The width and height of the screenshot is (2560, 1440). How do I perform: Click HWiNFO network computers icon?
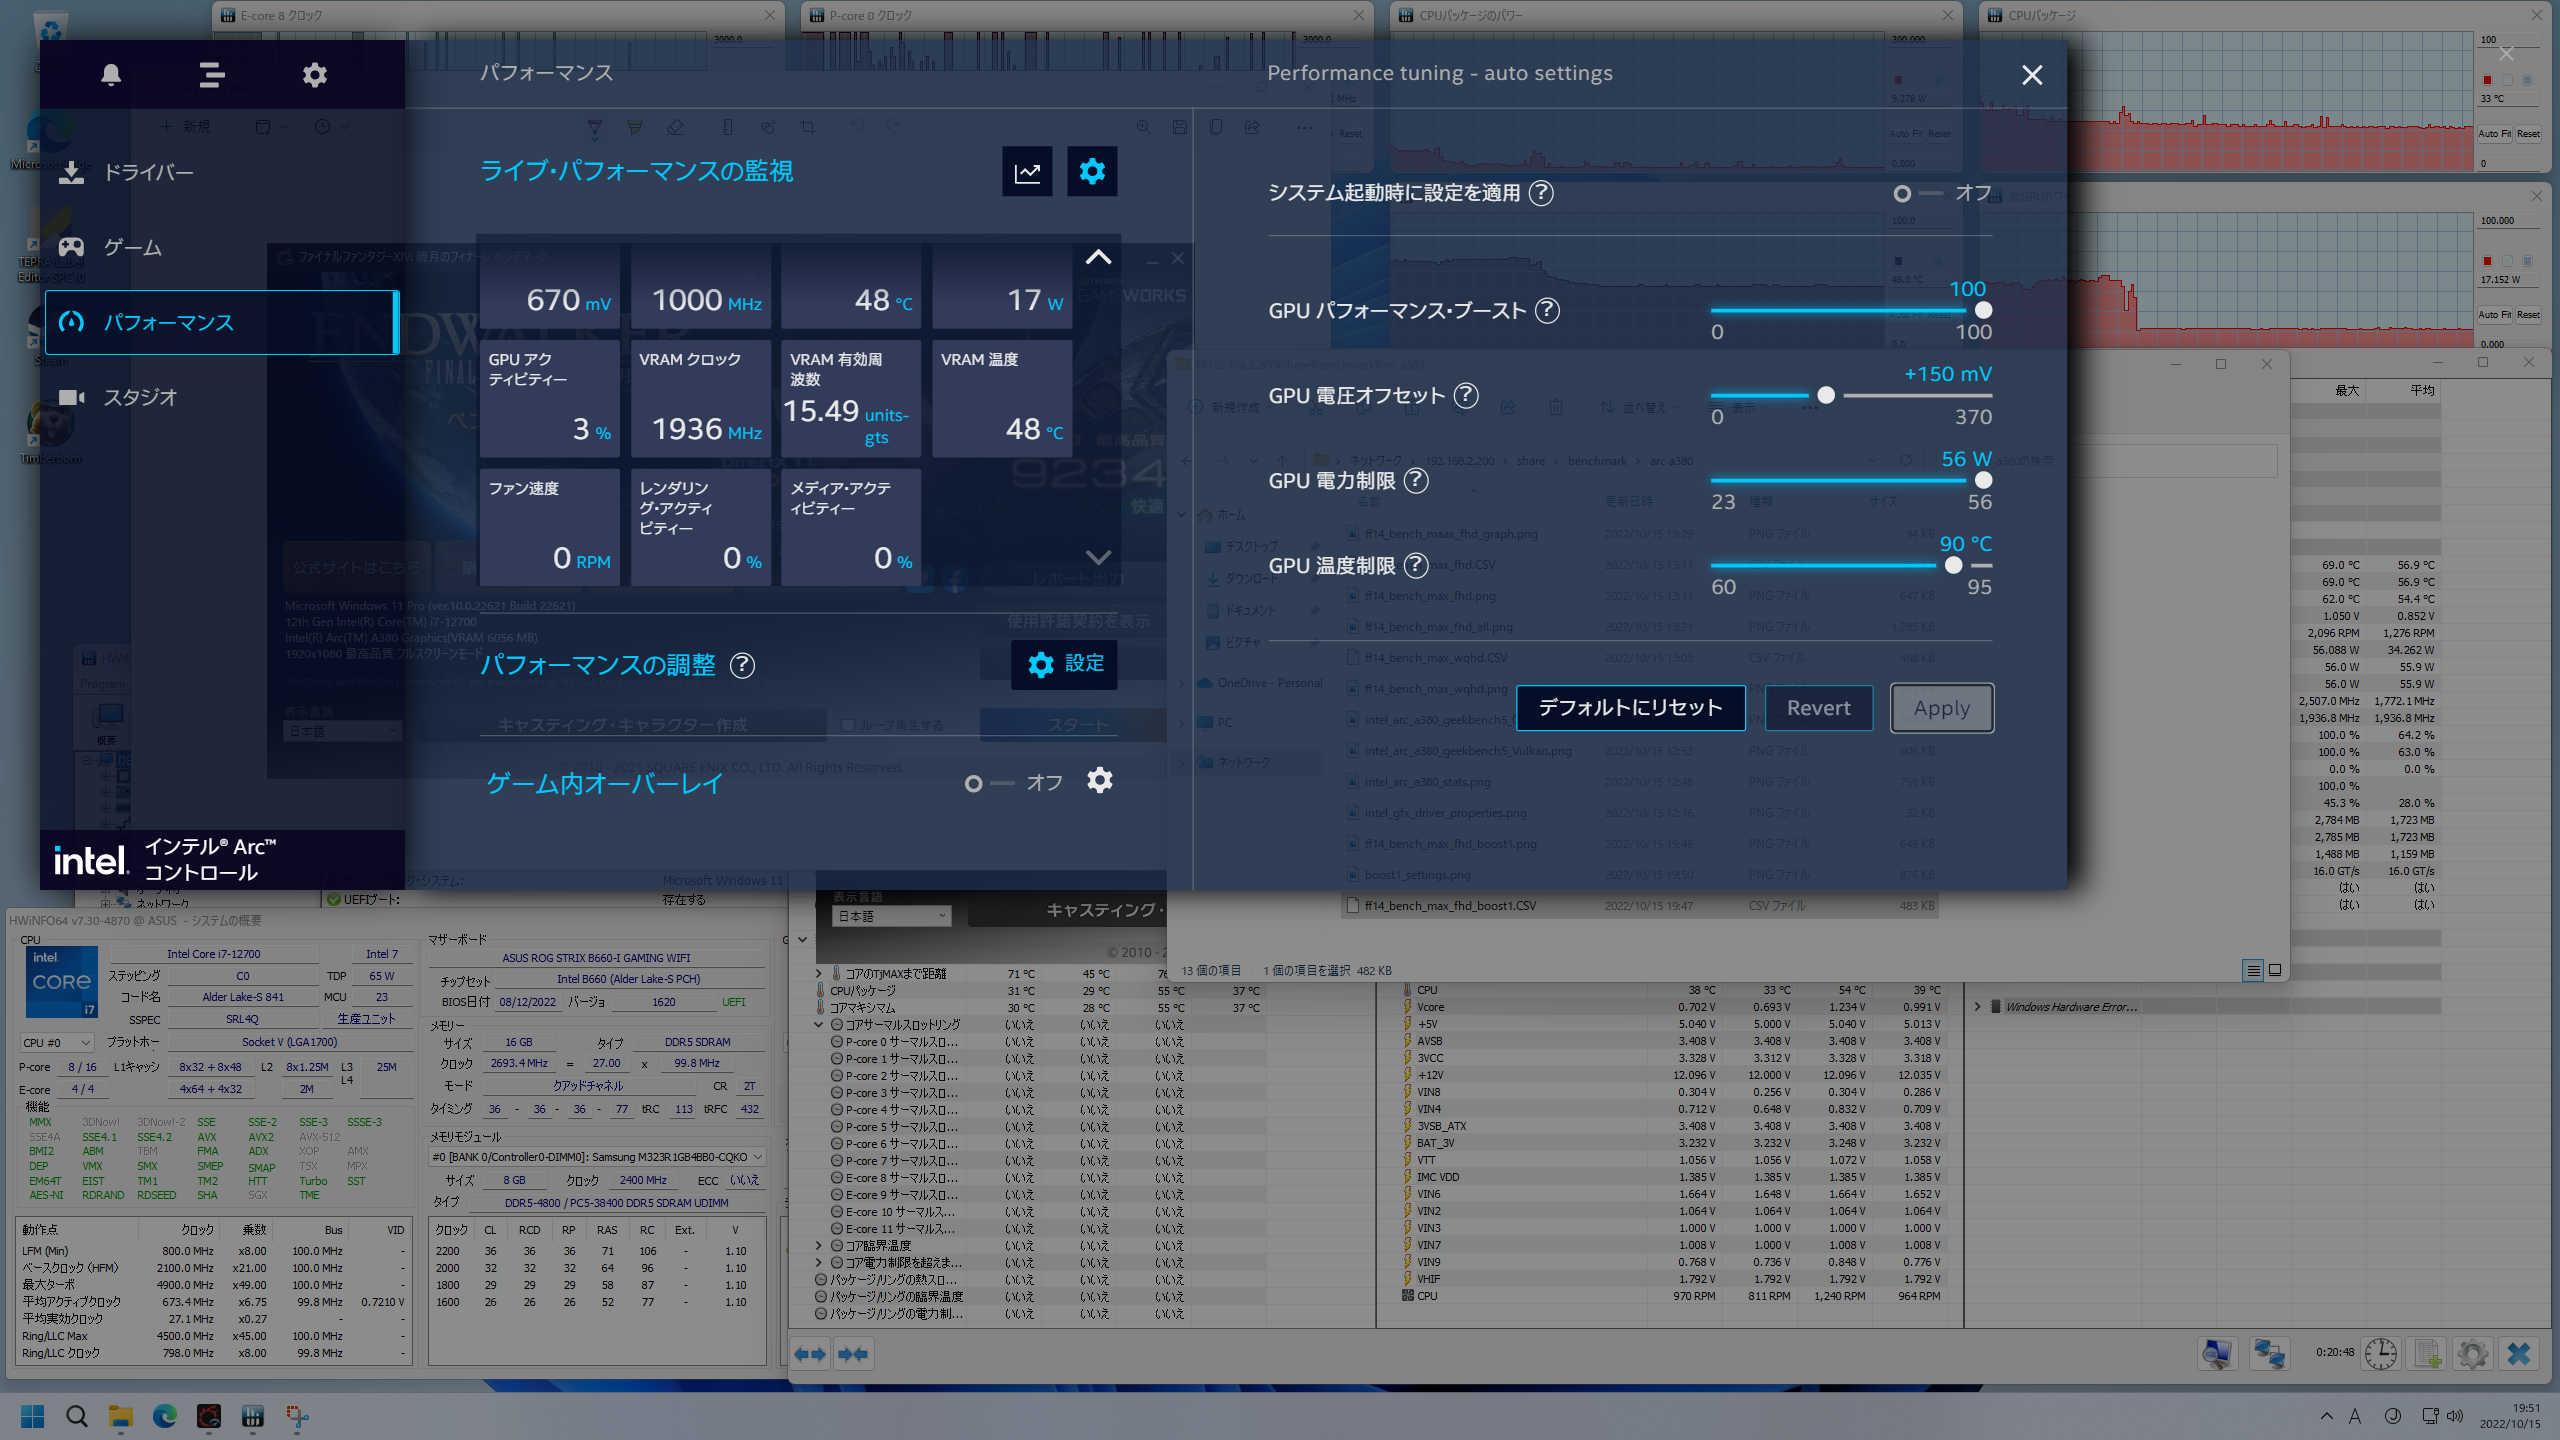point(2269,1354)
